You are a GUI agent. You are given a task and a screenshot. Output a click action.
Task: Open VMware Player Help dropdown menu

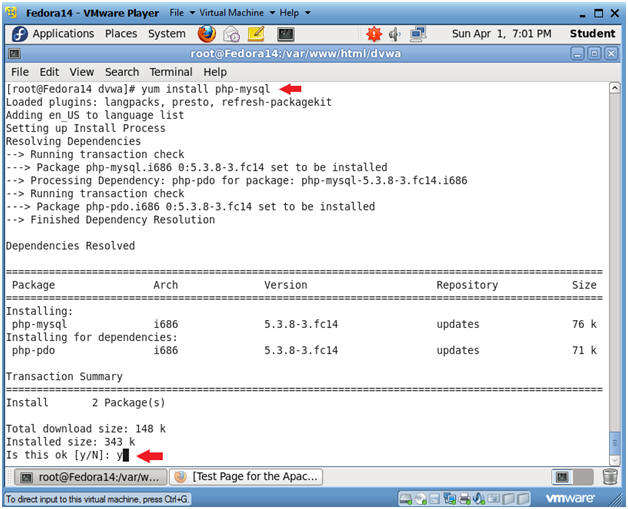[x=295, y=13]
